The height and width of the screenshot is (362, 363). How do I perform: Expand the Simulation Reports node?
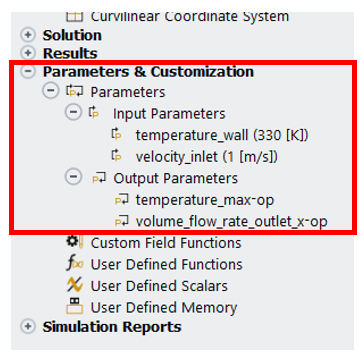click(x=28, y=326)
